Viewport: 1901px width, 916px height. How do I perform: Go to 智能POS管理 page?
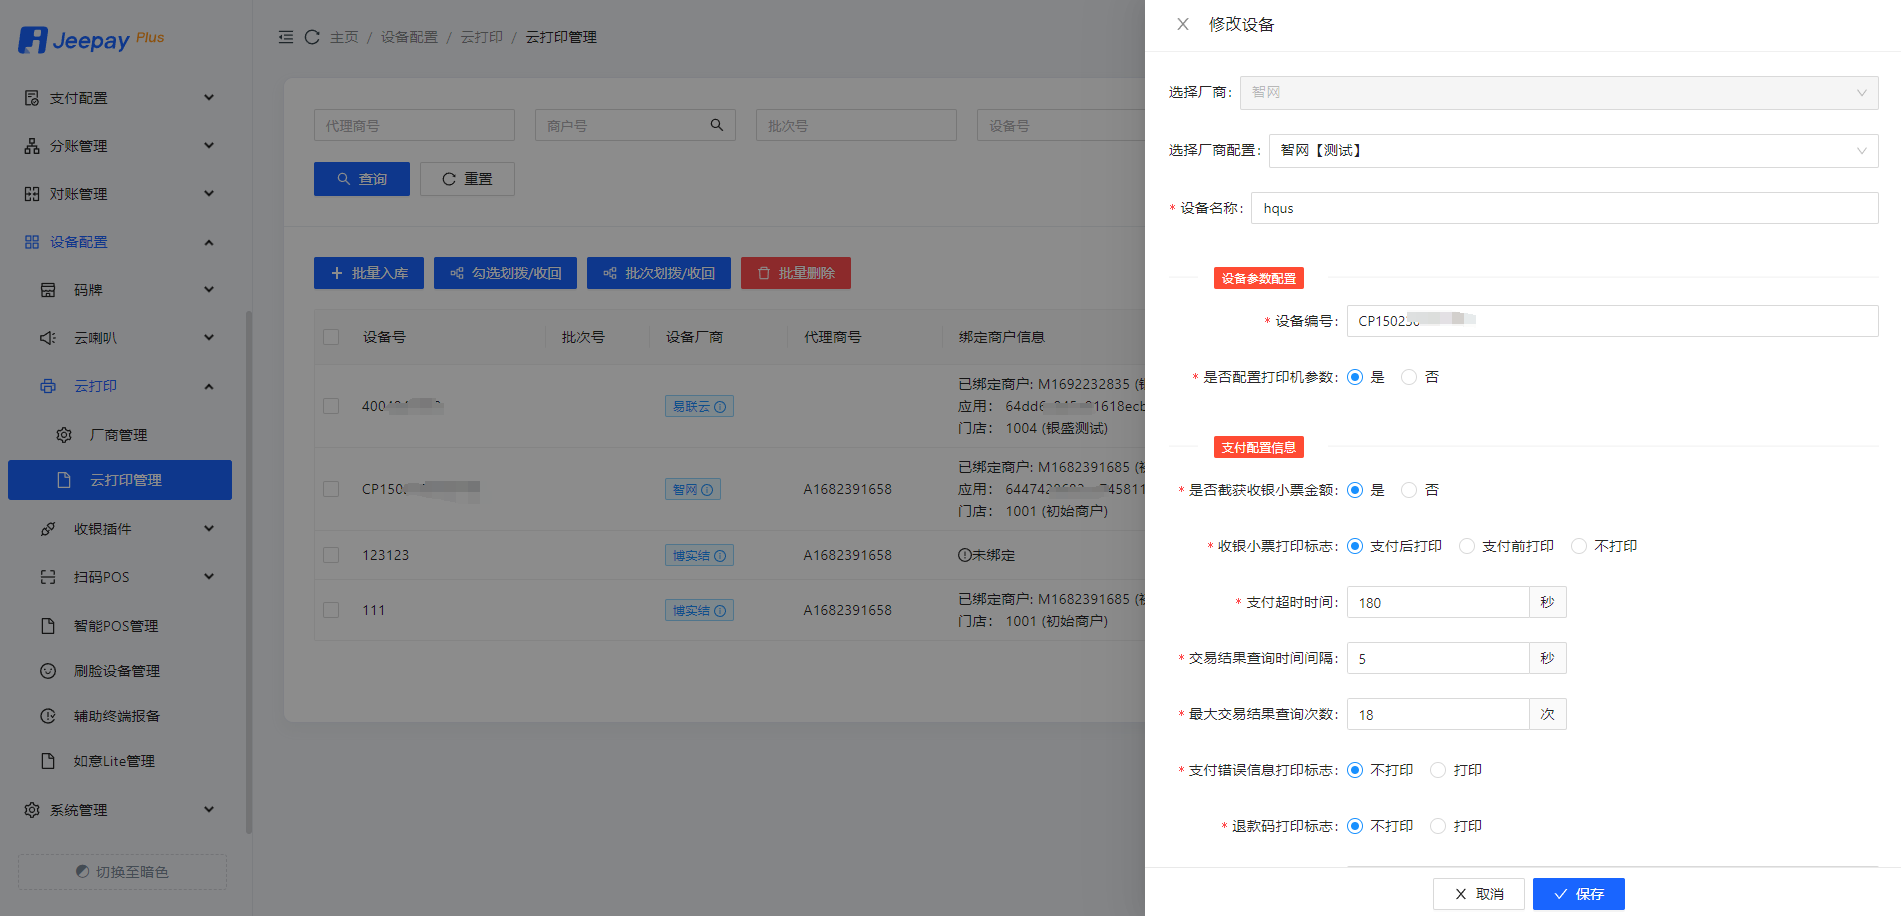click(x=115, y=626)
